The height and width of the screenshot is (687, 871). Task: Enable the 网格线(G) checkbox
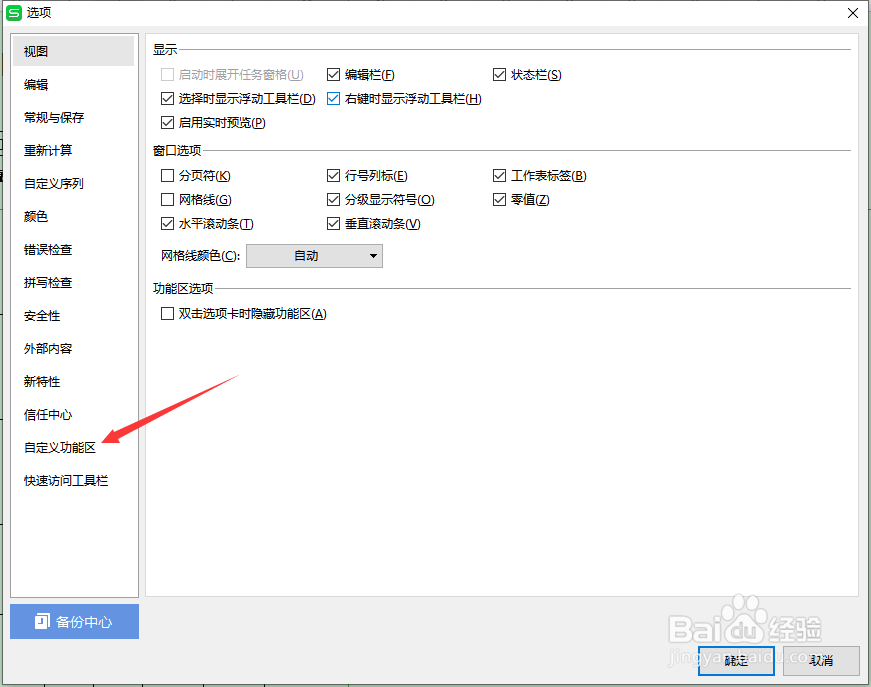tap(167, 199)
